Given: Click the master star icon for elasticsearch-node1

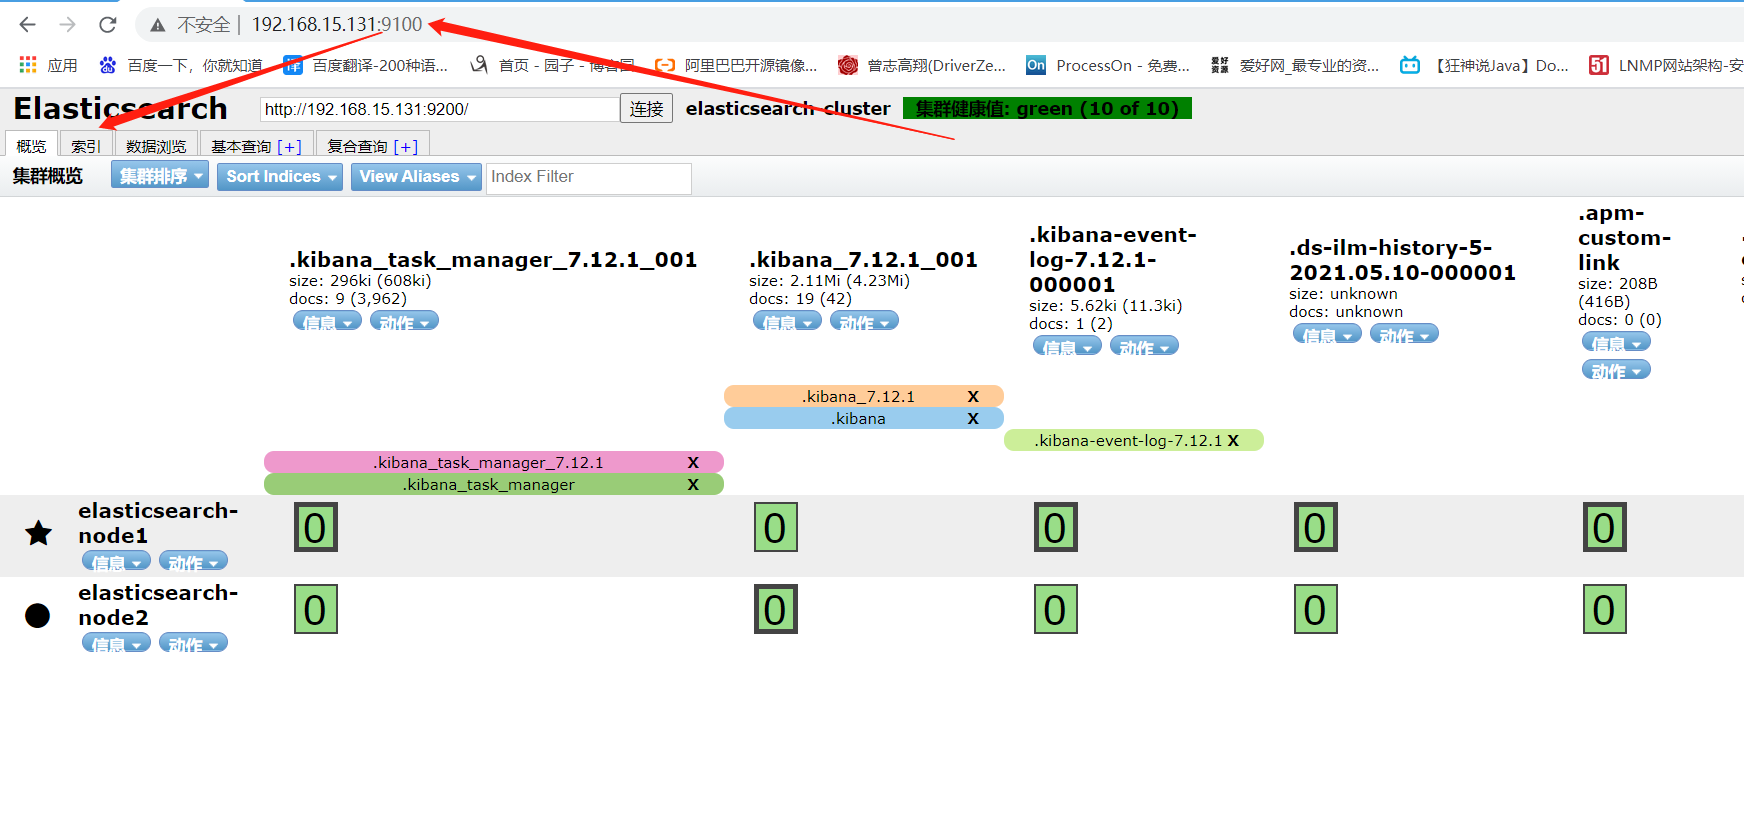Looking at the screenshot, I should click(x=38, y=534).
